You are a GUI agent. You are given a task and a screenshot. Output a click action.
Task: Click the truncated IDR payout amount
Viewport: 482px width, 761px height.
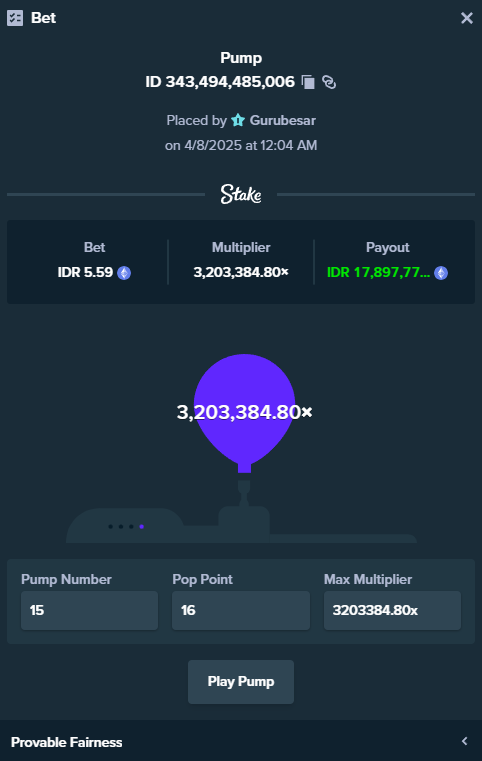[379, 273]
